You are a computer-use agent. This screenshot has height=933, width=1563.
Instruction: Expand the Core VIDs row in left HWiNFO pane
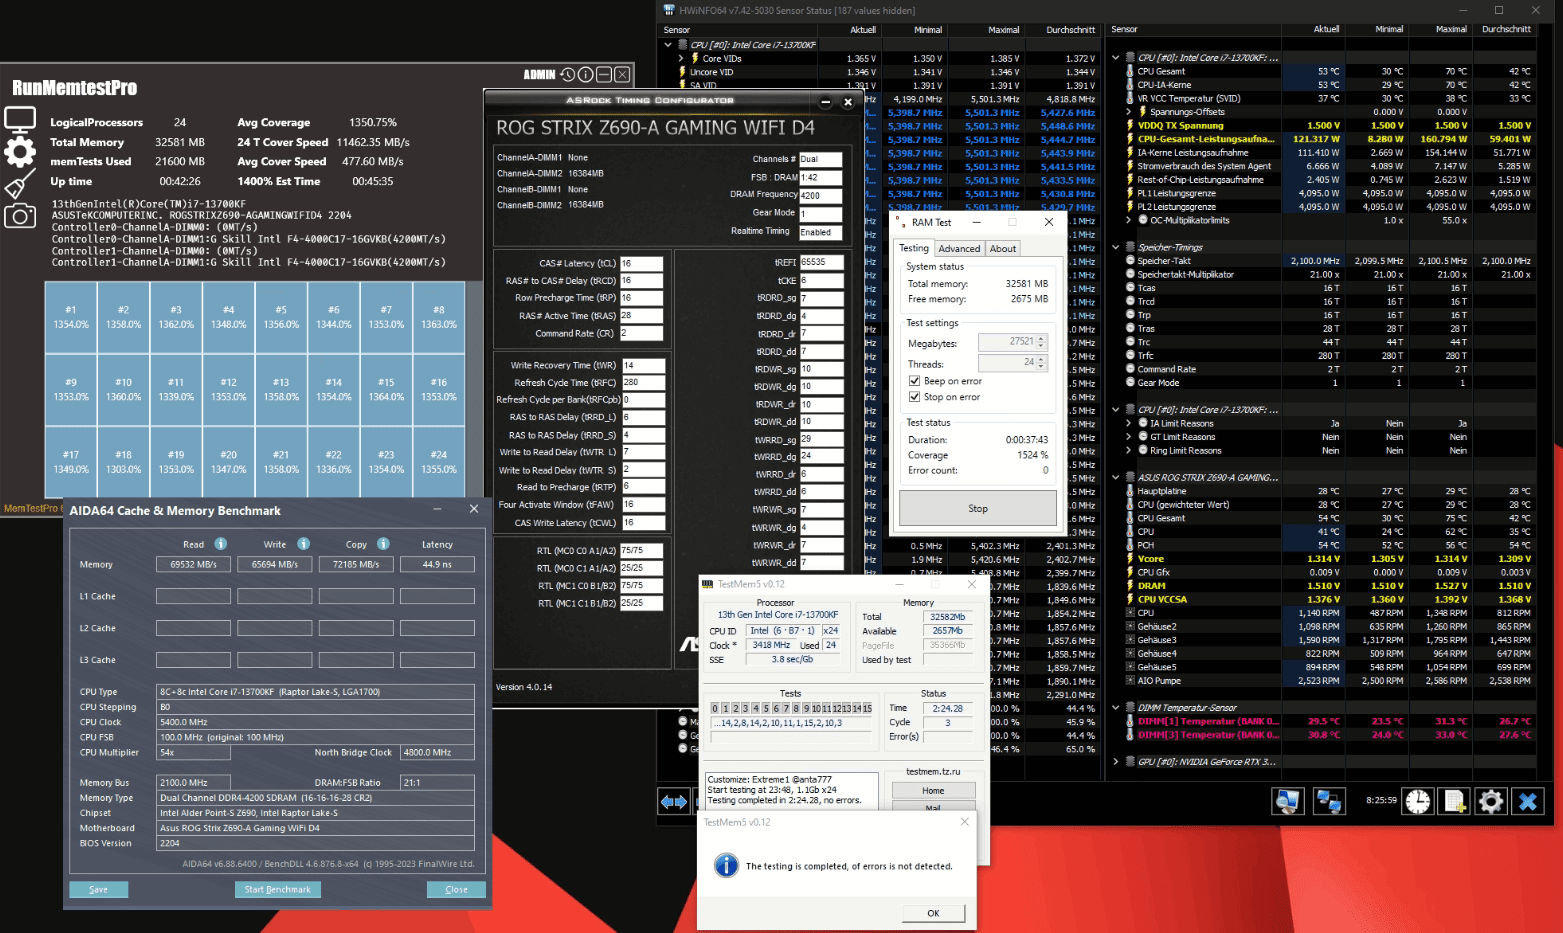click(x=682, y=58)
